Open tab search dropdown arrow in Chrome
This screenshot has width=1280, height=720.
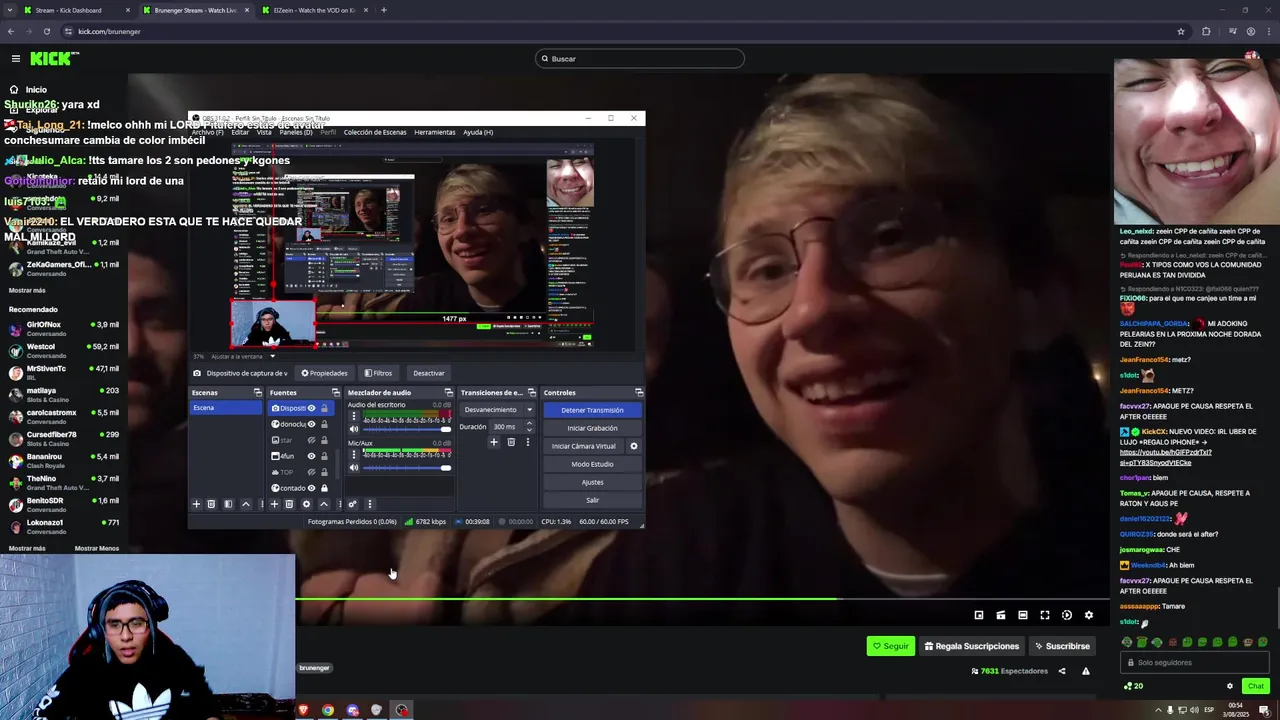tap(11, 10)
